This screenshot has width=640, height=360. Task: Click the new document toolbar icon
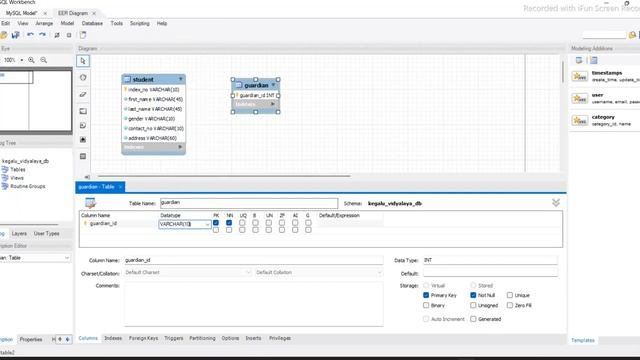(x=83, y=35)
